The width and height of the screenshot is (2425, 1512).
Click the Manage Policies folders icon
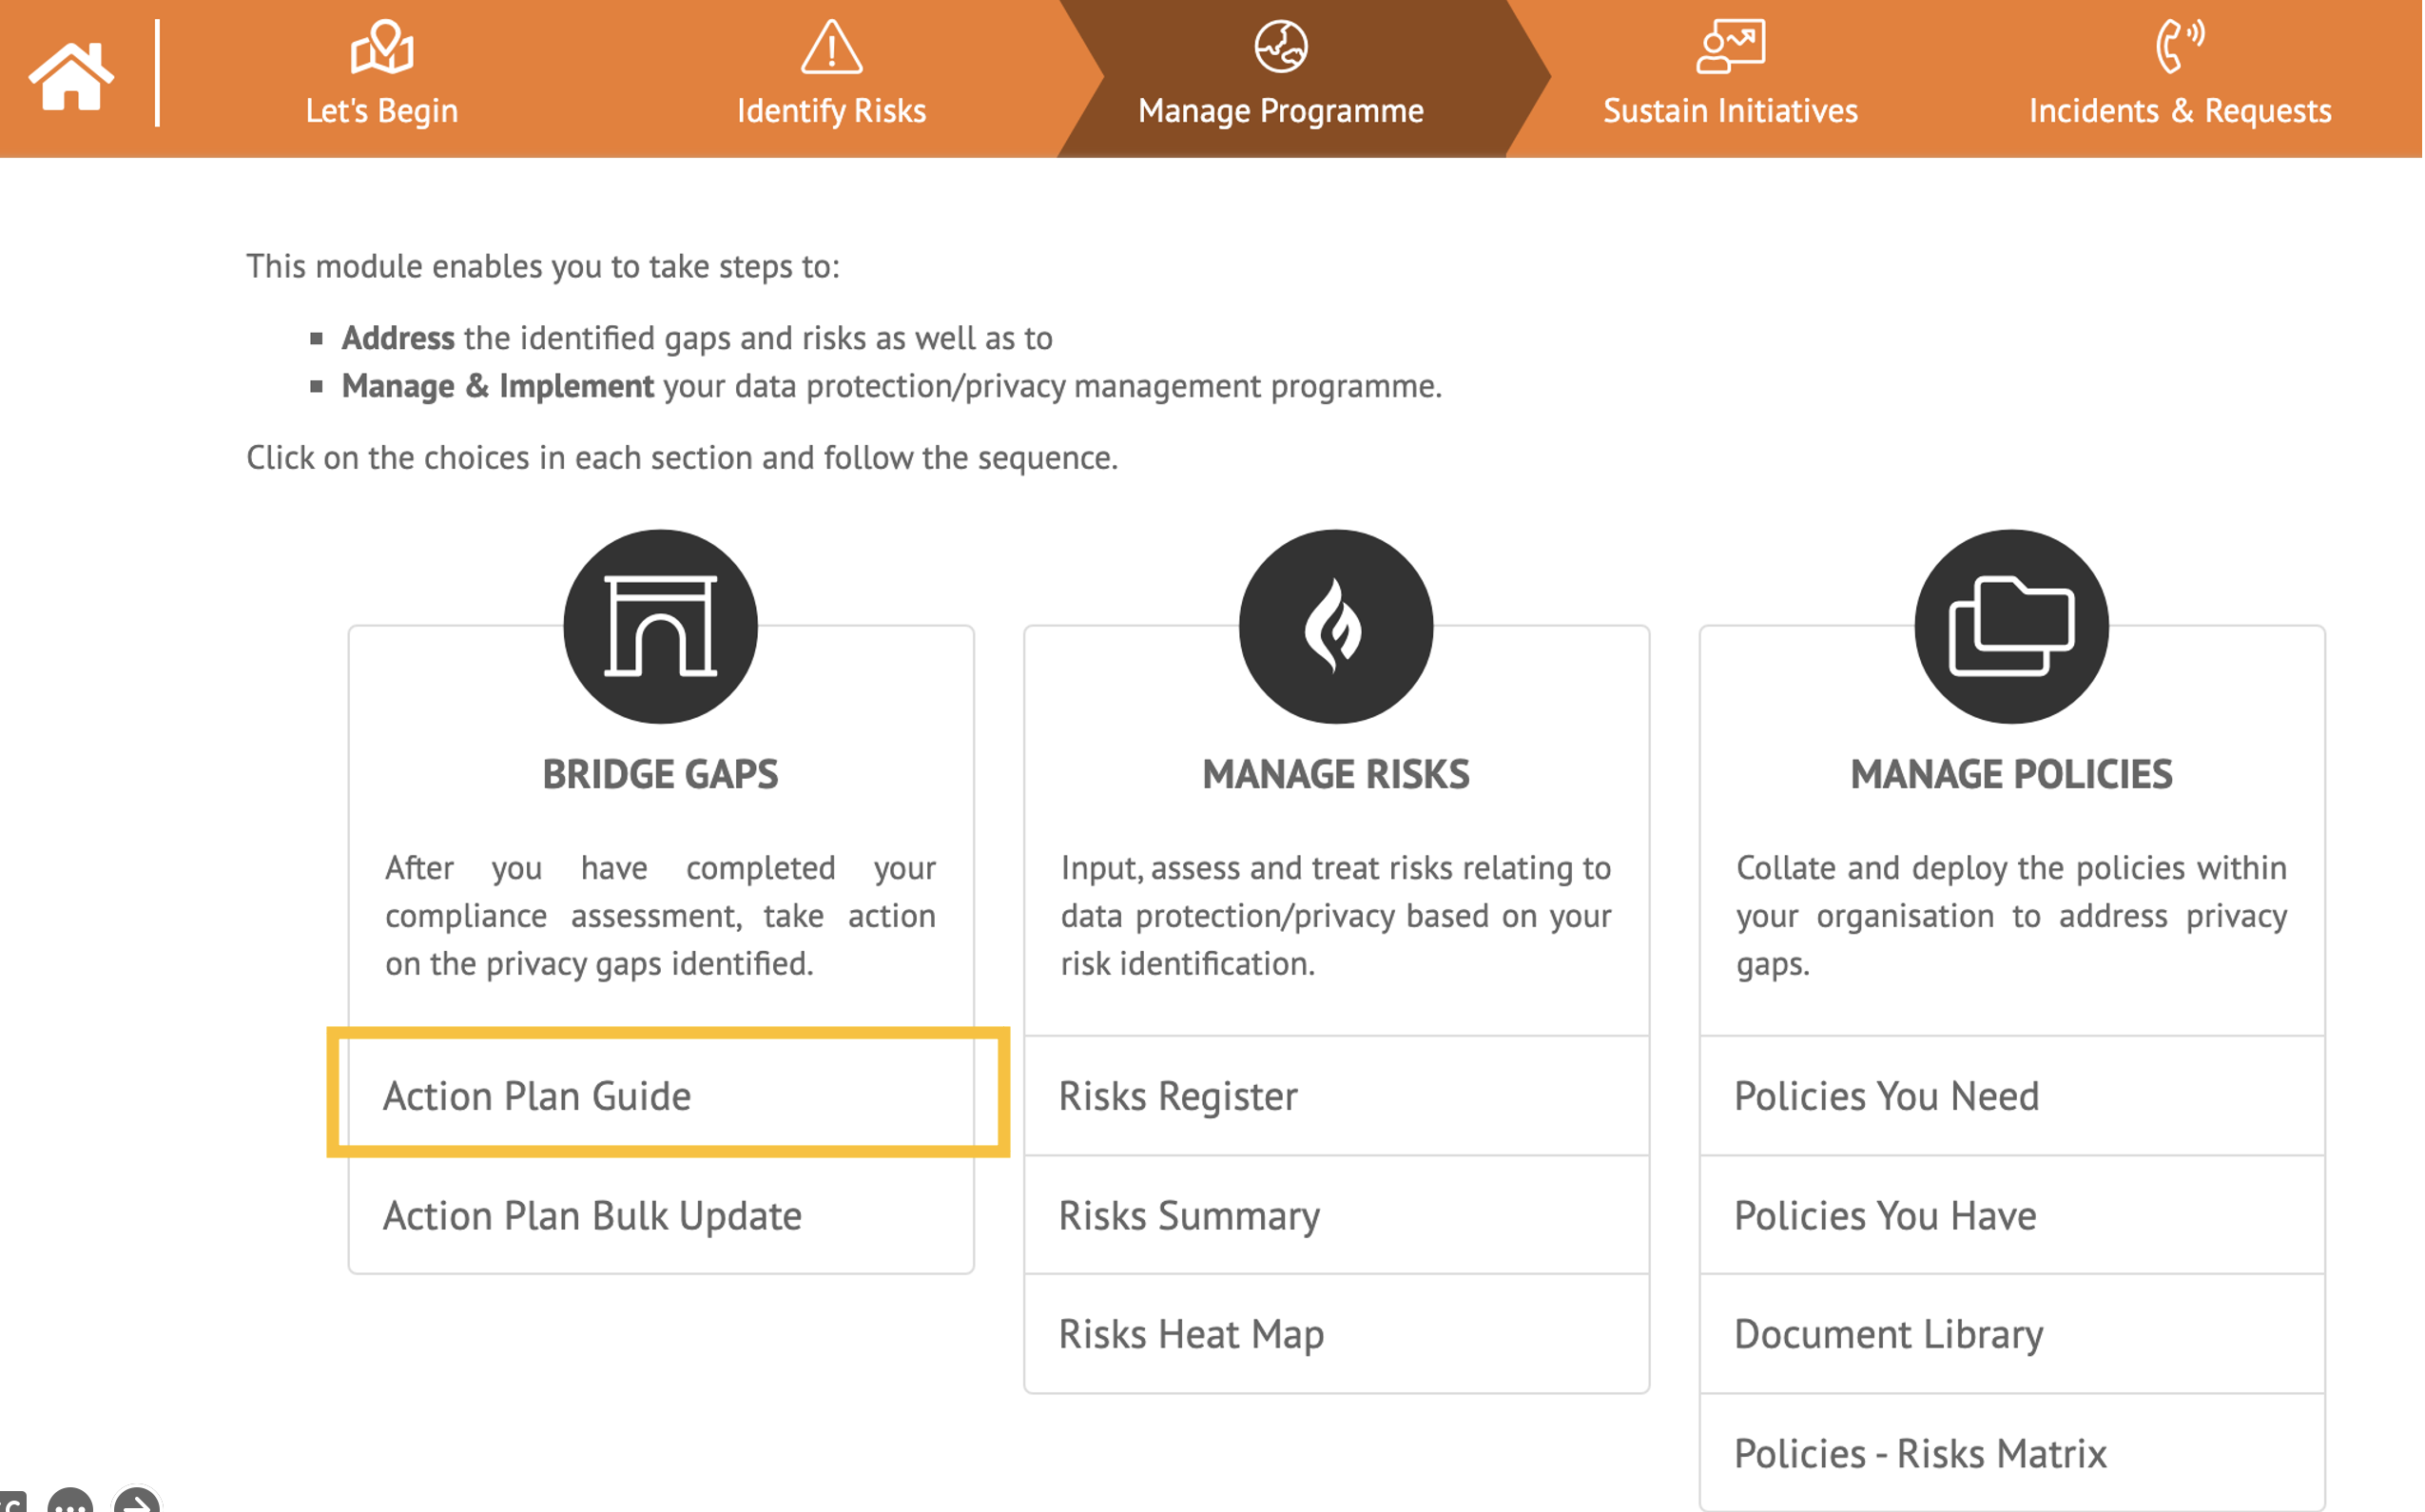point(2011,626)
